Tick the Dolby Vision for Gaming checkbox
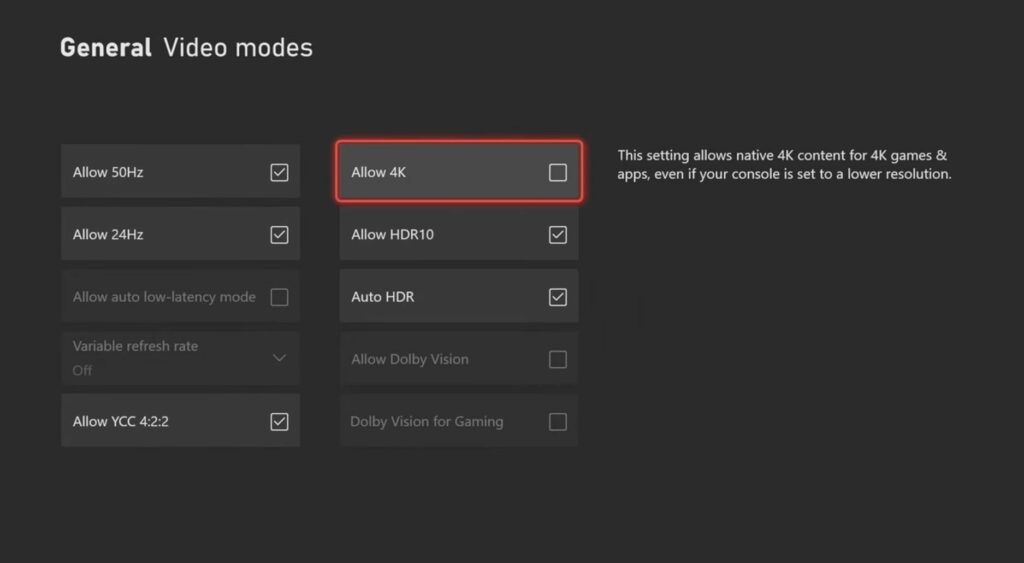Screen dimensions: 1024x563 click(x=558, y=422)
